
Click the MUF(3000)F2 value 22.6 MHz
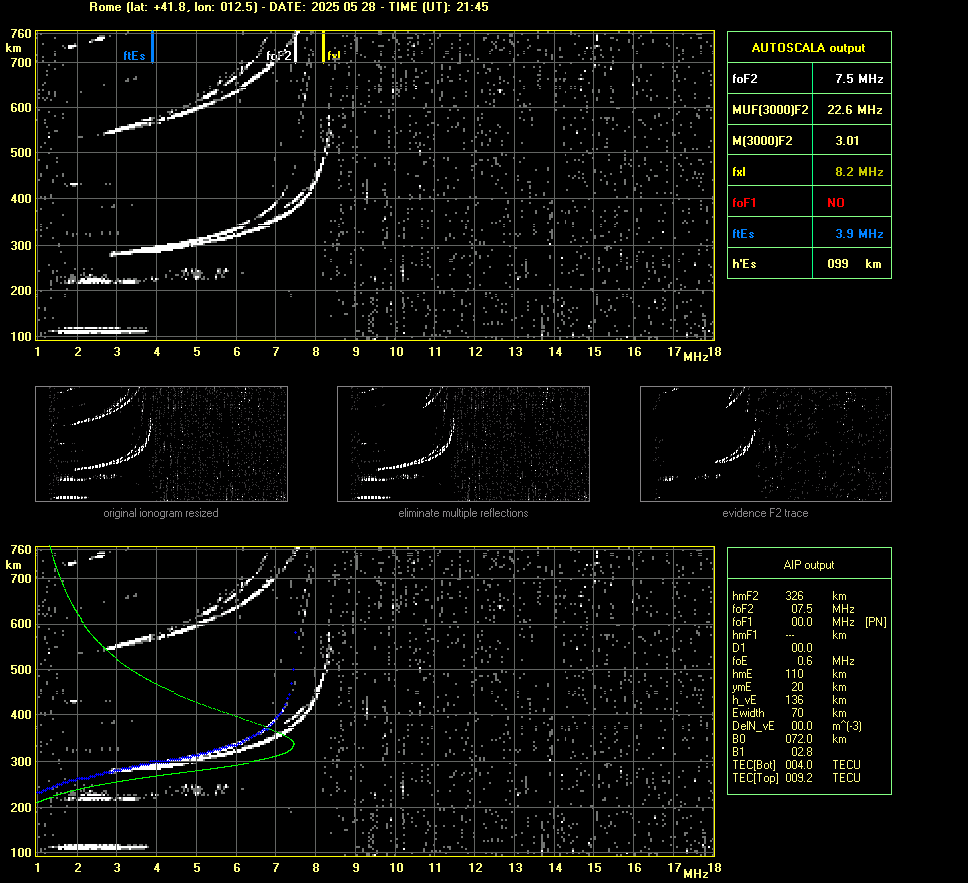click(x=855, y=110)
